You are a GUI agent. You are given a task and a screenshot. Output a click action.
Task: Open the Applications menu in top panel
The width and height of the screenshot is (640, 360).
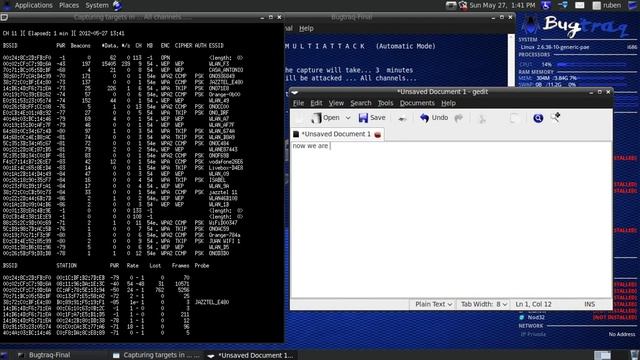tap(33, 5)
